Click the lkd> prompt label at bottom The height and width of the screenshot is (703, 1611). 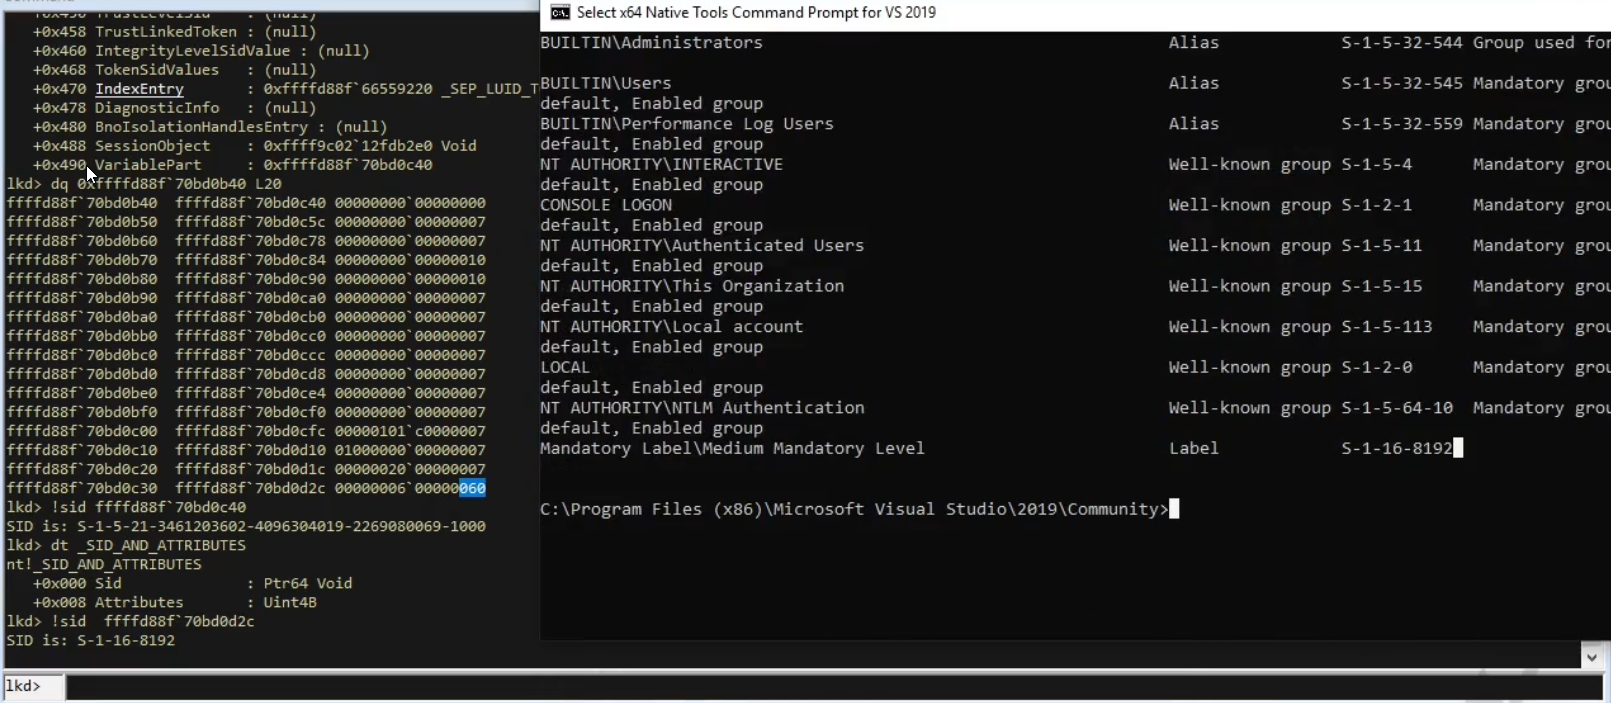pos(23,686)
